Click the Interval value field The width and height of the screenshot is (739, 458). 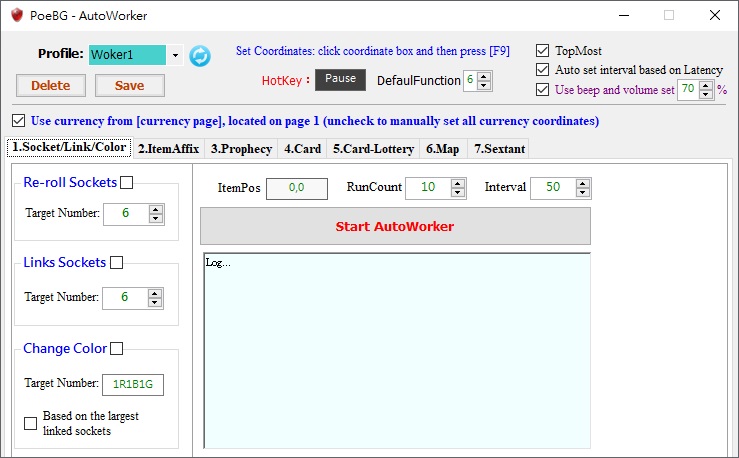click(x=553, y=188)
